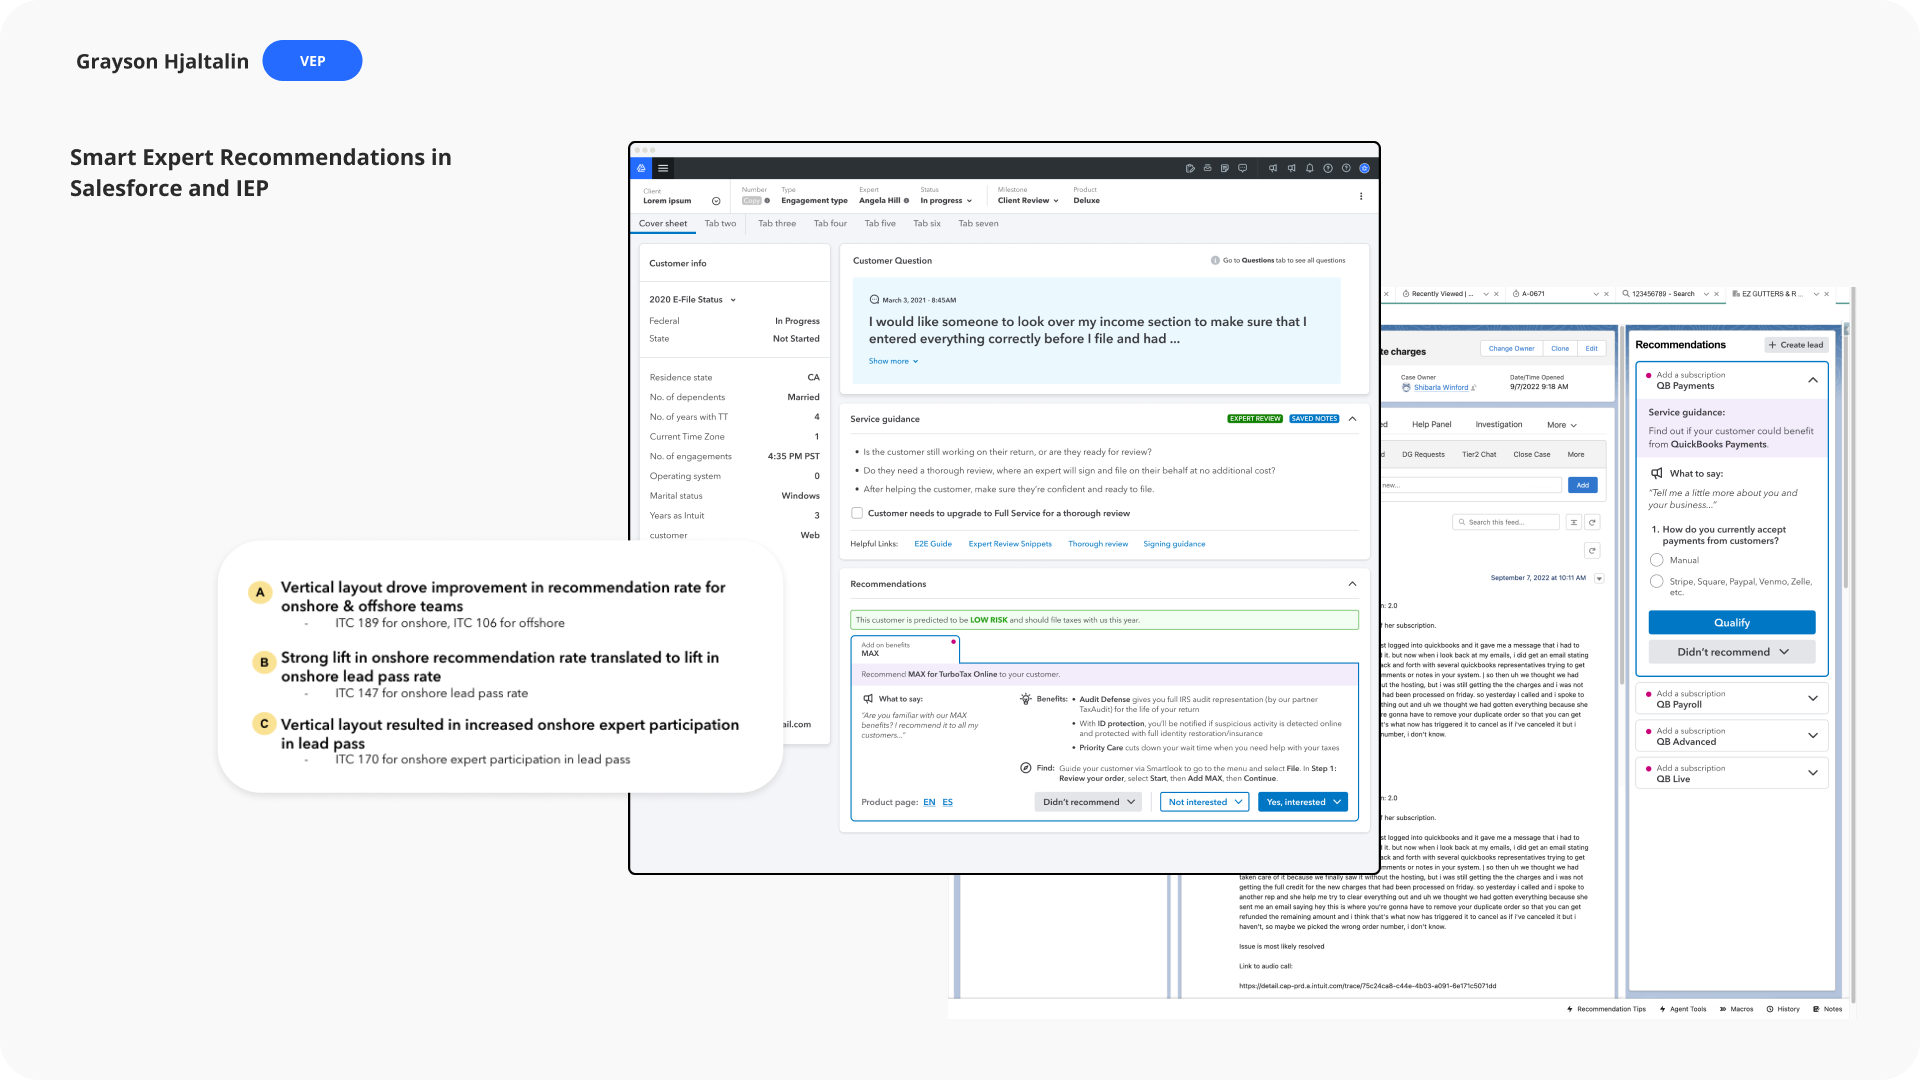
Task: Open the Expert Review Snippets link
Action: [x=1009, y=544]
